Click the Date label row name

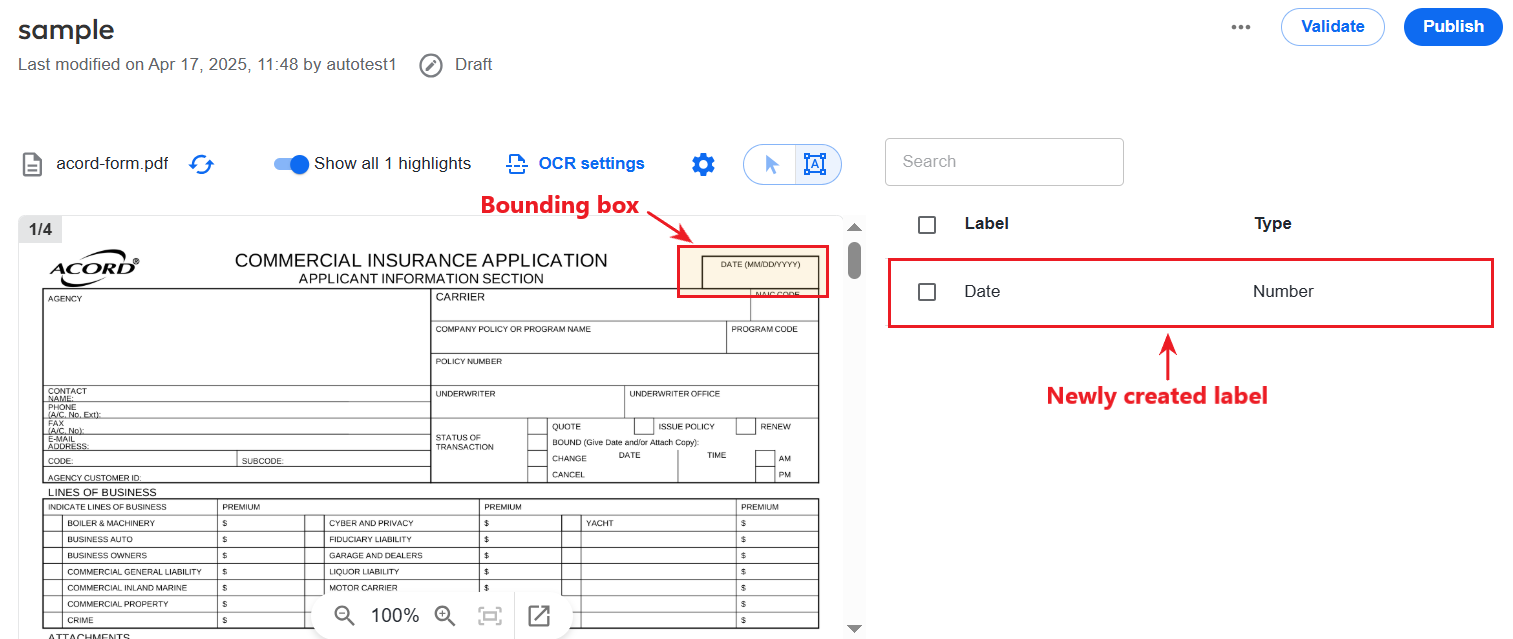[982, 292]
